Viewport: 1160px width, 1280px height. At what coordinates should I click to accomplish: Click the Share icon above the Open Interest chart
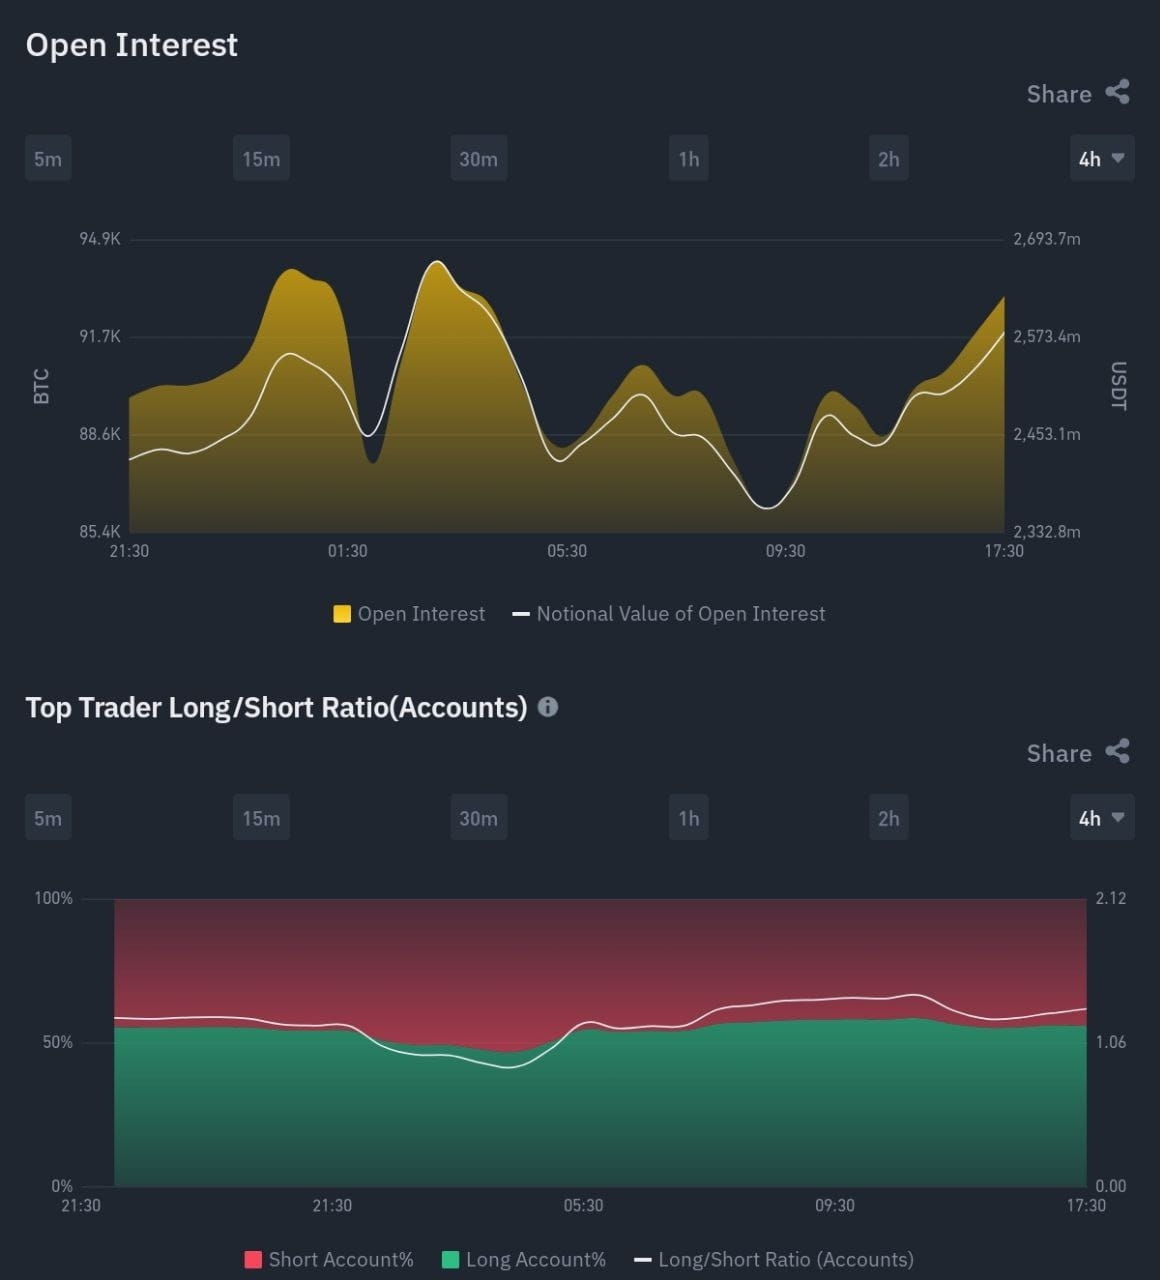pyautogui.click(x=1118, y=93)
